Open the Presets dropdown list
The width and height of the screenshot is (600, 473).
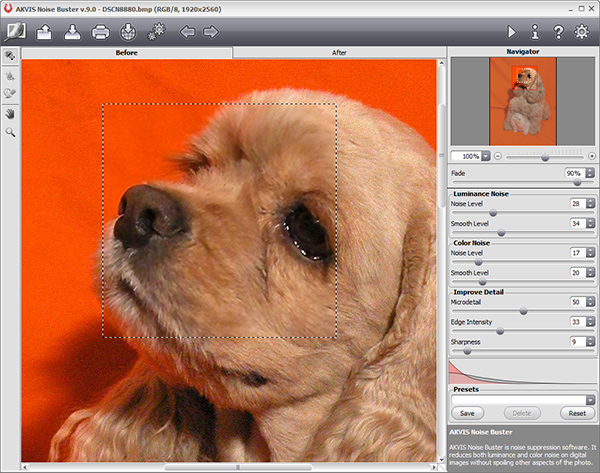point(590,400)
